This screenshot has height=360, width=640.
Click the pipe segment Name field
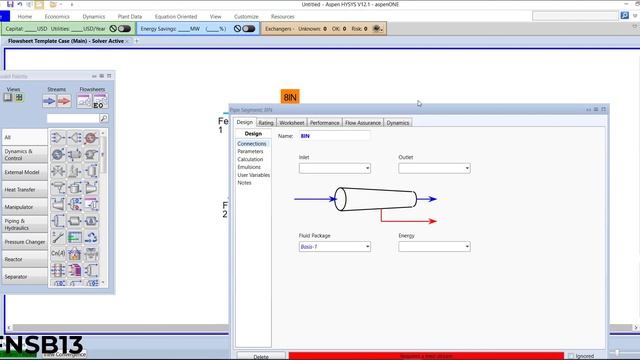(x=334, y=136)
